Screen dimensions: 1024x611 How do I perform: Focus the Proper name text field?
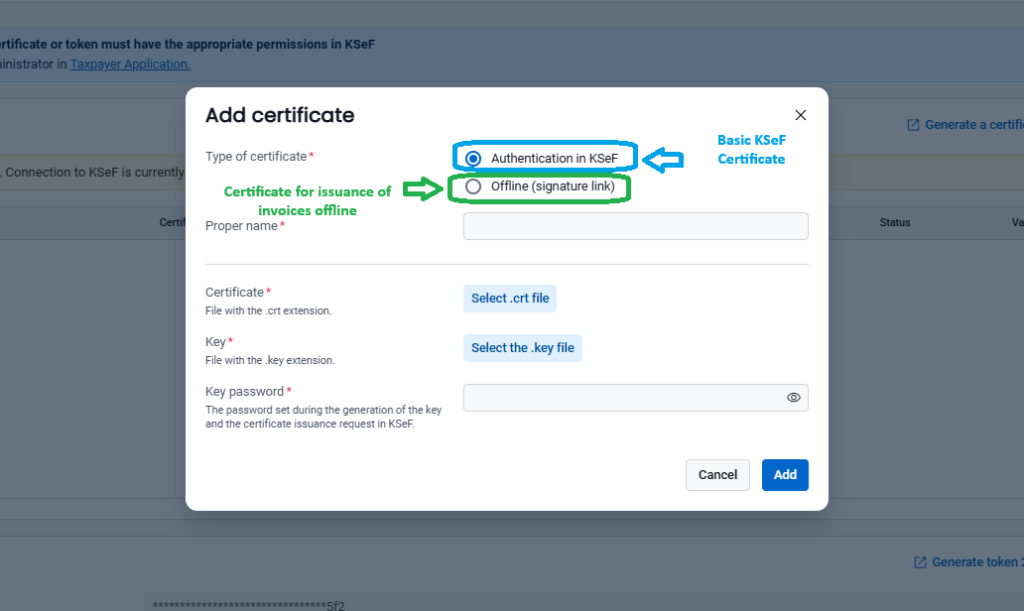635,226
